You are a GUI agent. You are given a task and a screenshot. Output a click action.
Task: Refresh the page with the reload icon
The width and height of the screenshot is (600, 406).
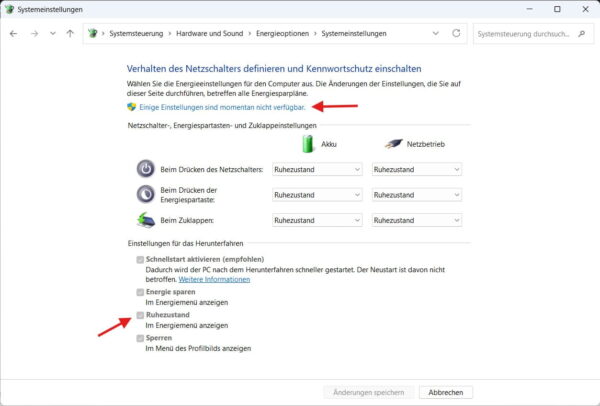pyautogui.click(x=456, y=33)
